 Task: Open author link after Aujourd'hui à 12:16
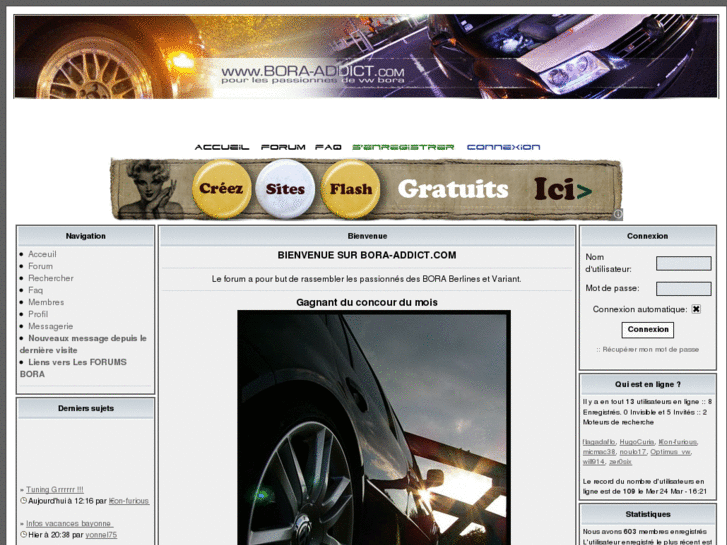129,501
